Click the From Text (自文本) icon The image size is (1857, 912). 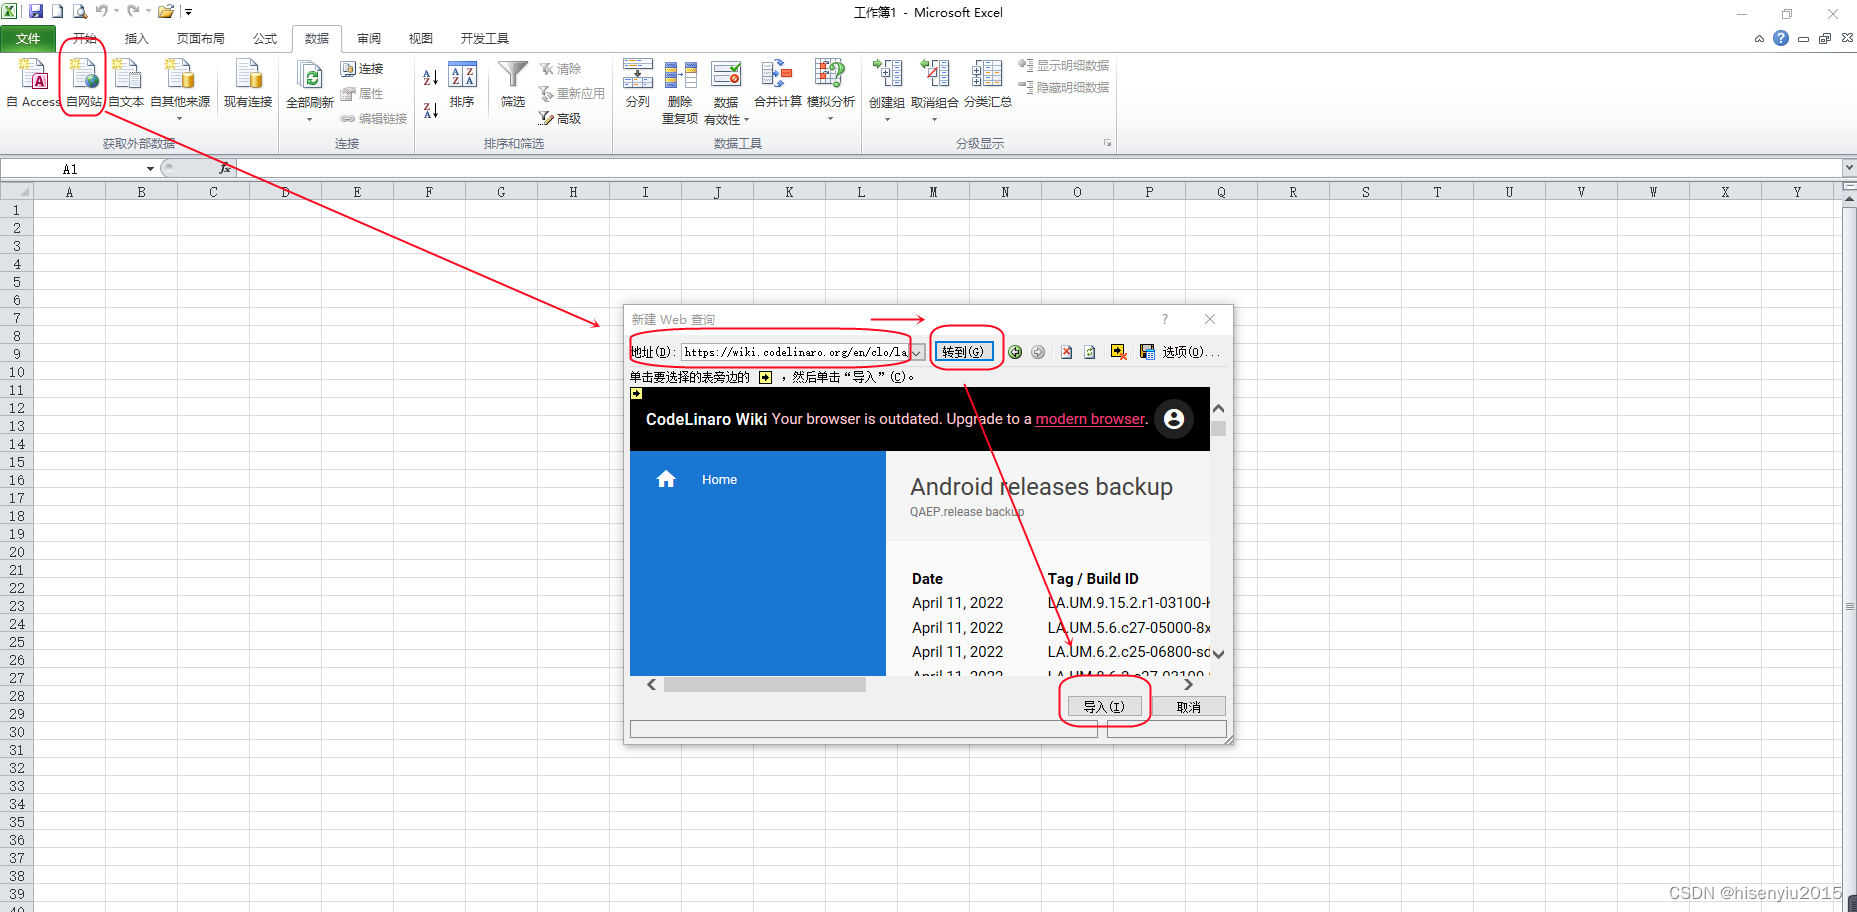pos(126,82)
